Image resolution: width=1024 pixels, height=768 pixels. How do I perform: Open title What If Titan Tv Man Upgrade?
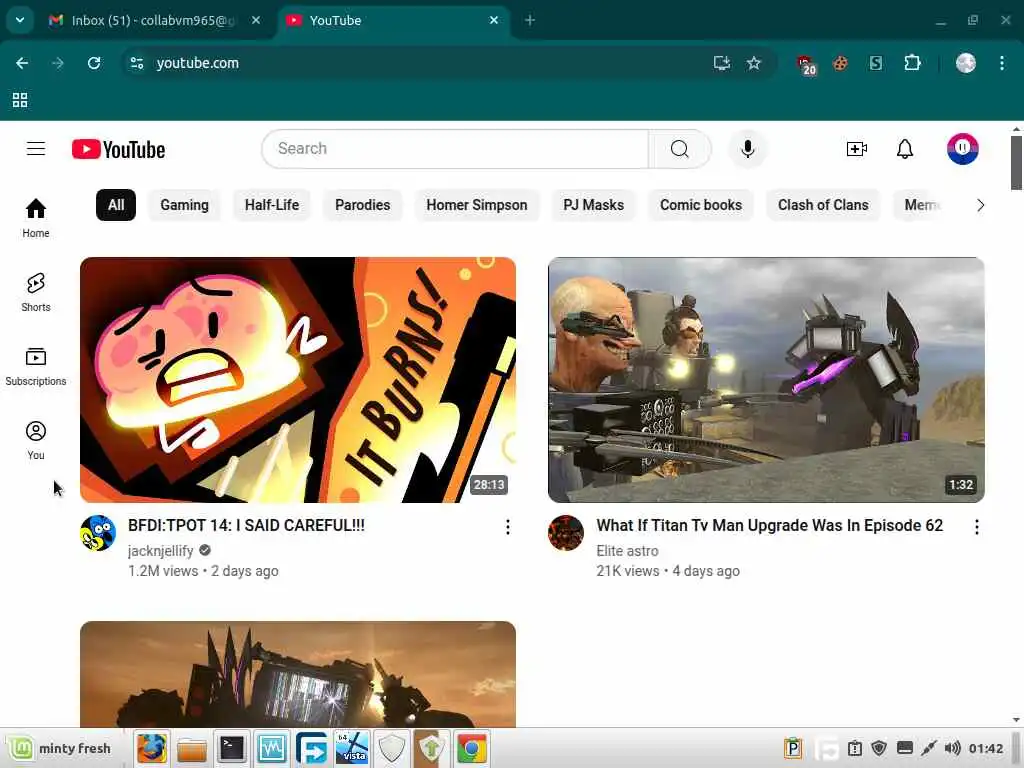(x=769, y=526)
